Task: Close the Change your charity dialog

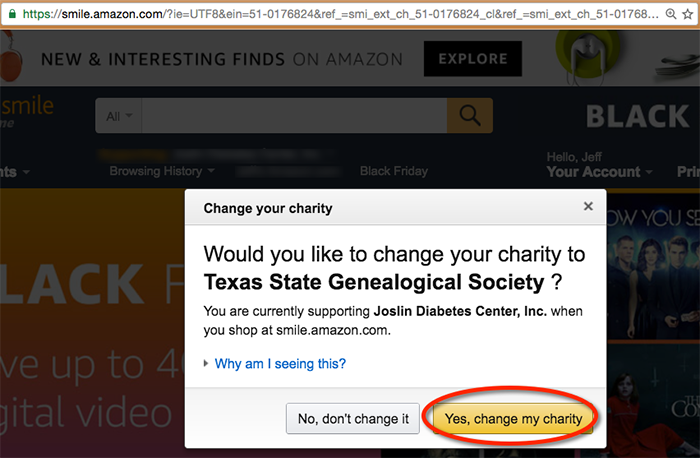Action: (588, 207)
